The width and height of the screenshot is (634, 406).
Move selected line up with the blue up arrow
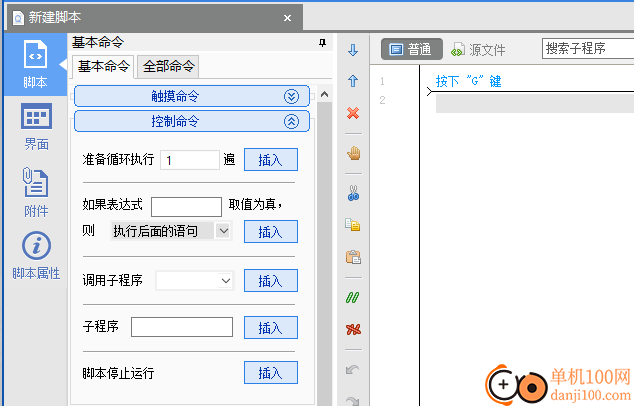pos(353,81)
